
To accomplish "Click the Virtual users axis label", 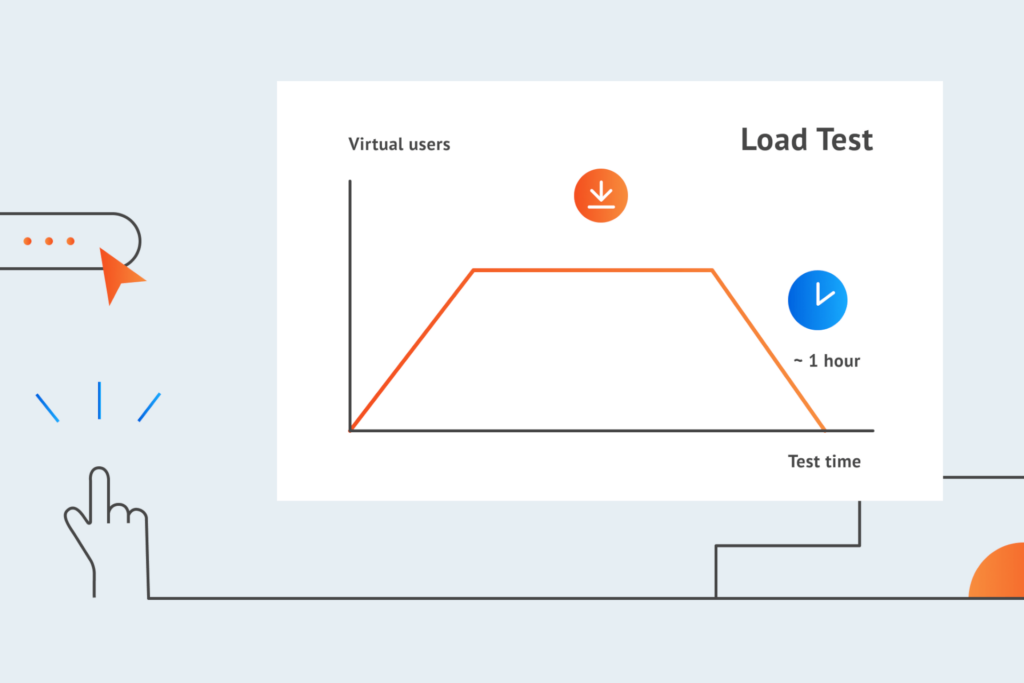I will pos(399,144).
